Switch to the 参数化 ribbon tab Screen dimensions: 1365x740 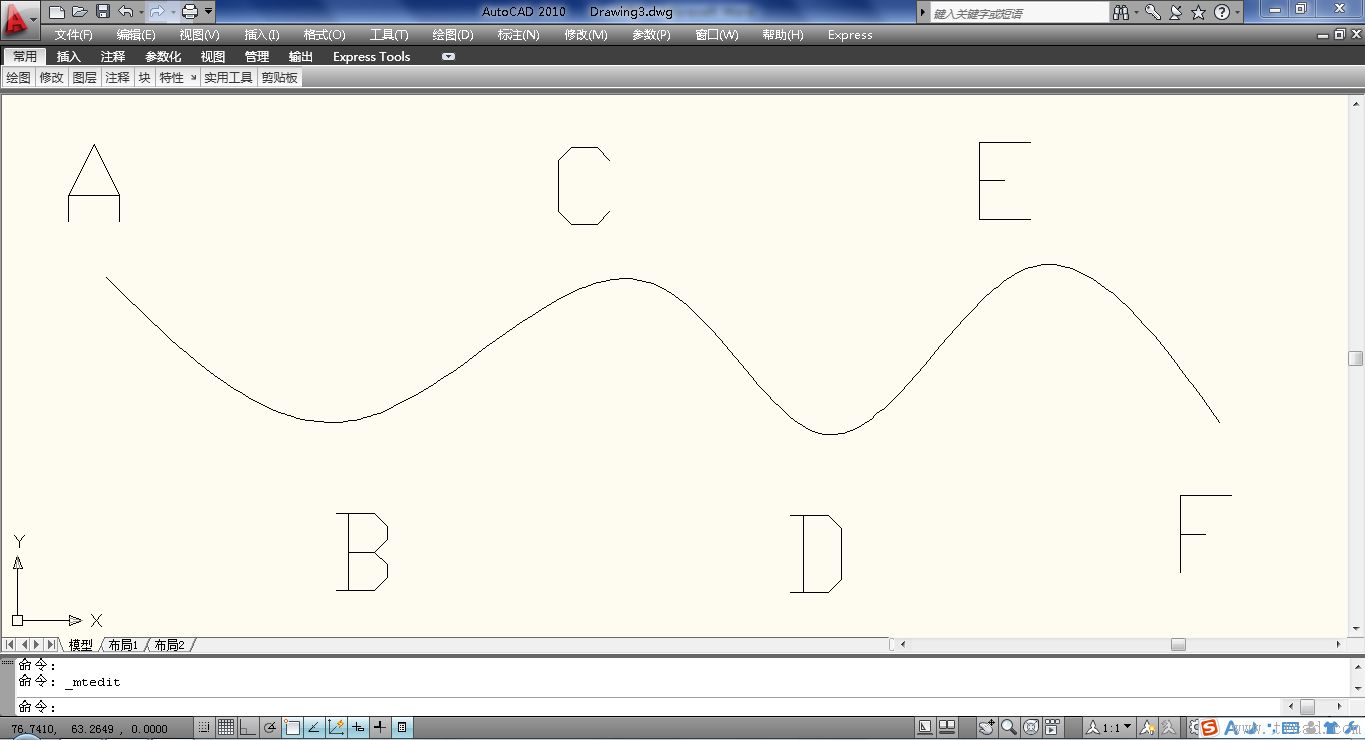(x=163, y=57)
